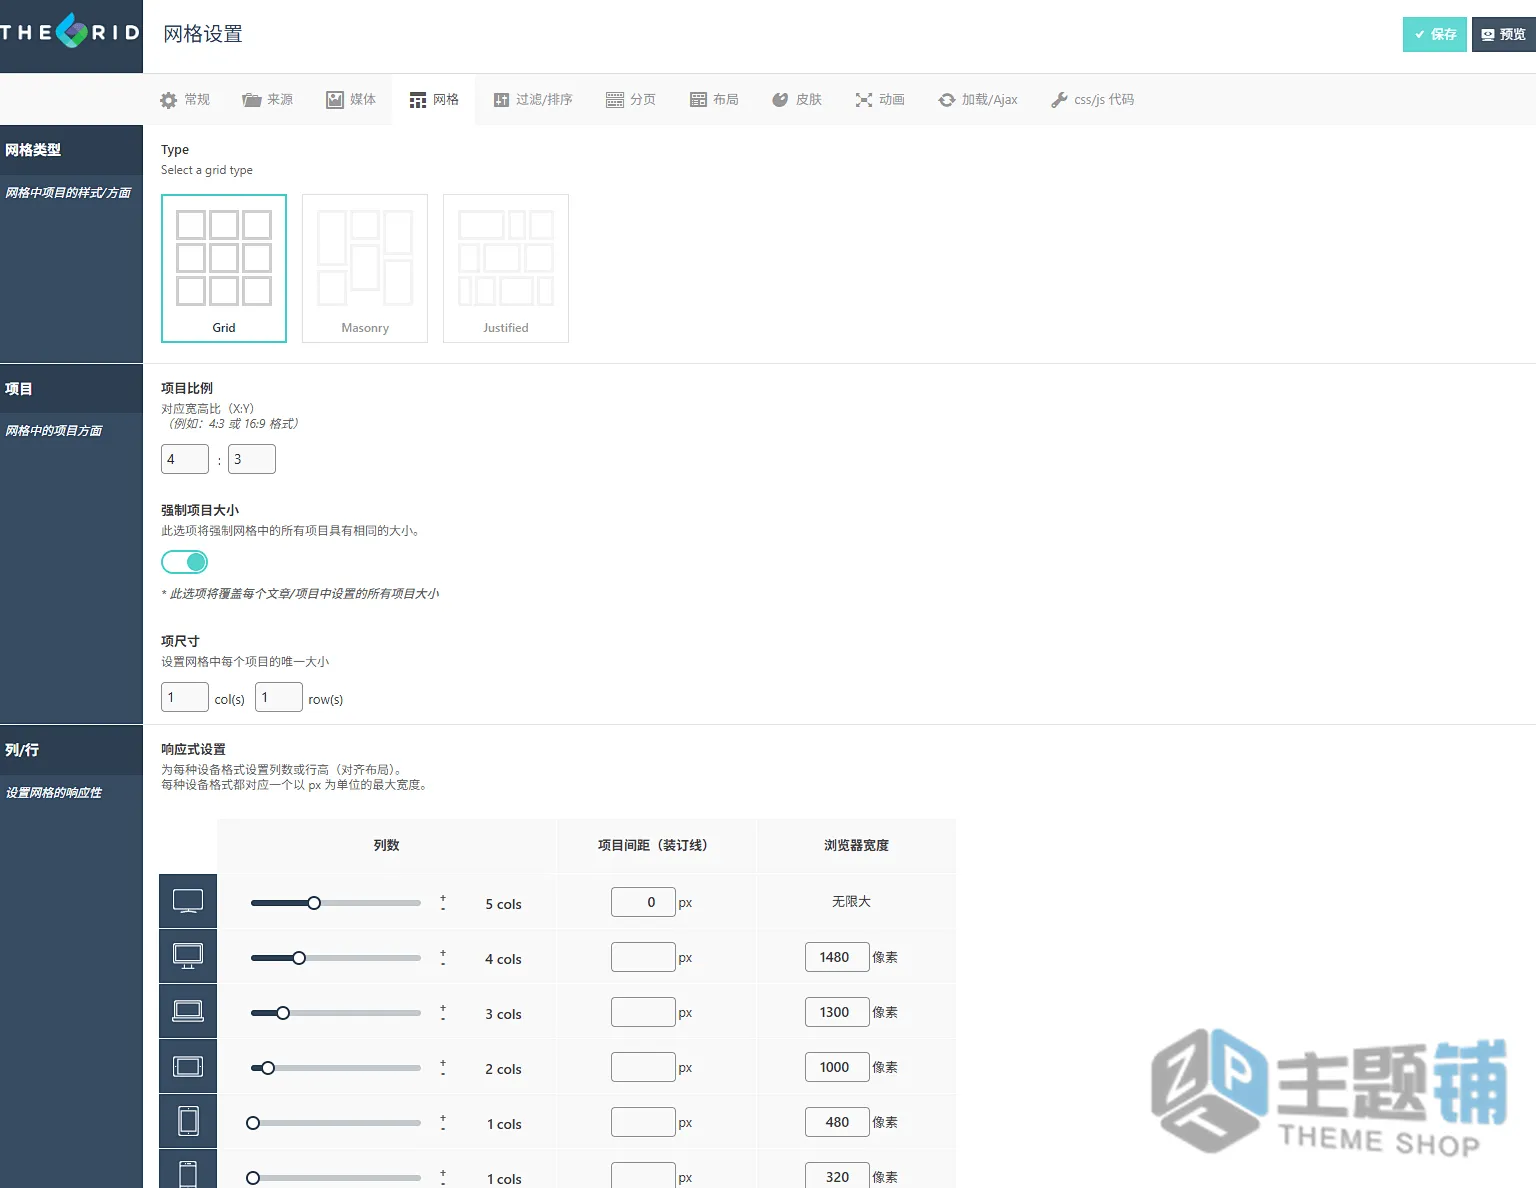This screenshot has width=1536, height=1188.
Task: Adjust the column slider in the 320 row
Action: pyautogui.click(x=336, y=1178)
